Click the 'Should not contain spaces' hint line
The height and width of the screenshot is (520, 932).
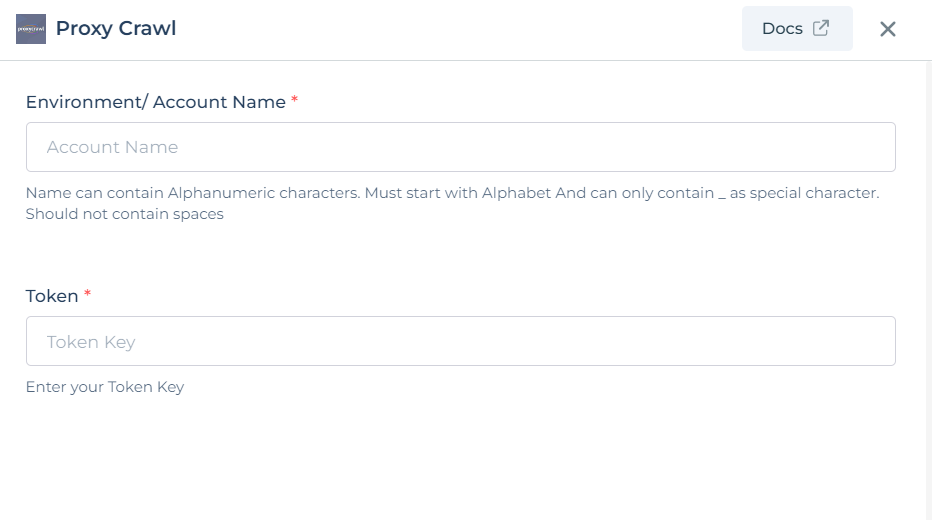click(x=124, y=214)
